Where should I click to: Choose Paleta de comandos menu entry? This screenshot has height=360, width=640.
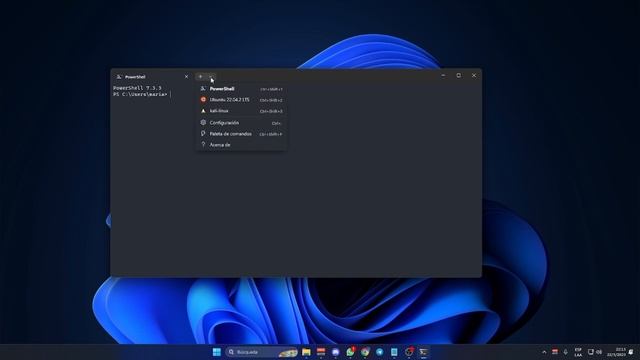click(x=241, y=133)
